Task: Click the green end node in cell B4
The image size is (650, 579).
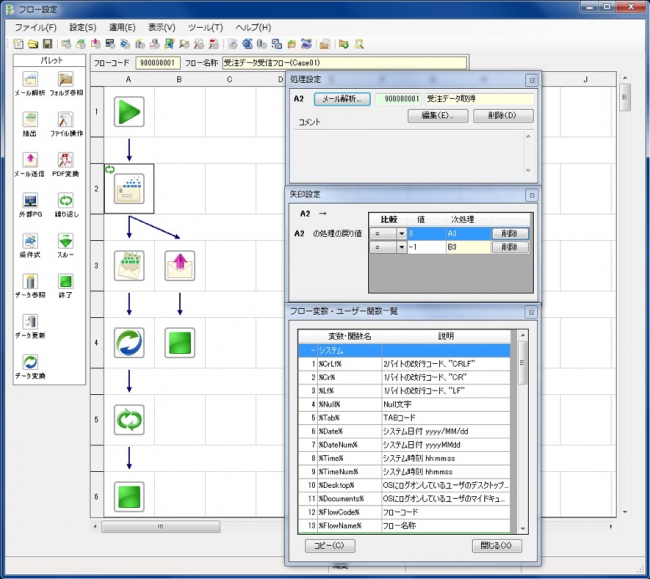Action: point(179,342)
